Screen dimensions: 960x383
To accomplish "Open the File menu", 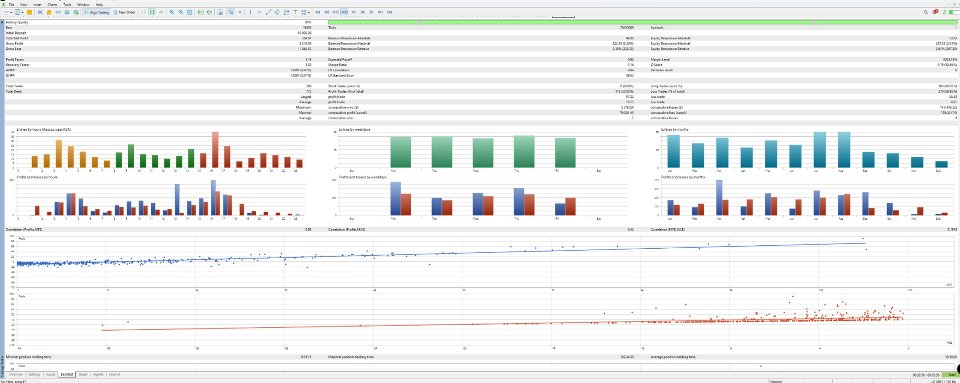I will point(12,4).
